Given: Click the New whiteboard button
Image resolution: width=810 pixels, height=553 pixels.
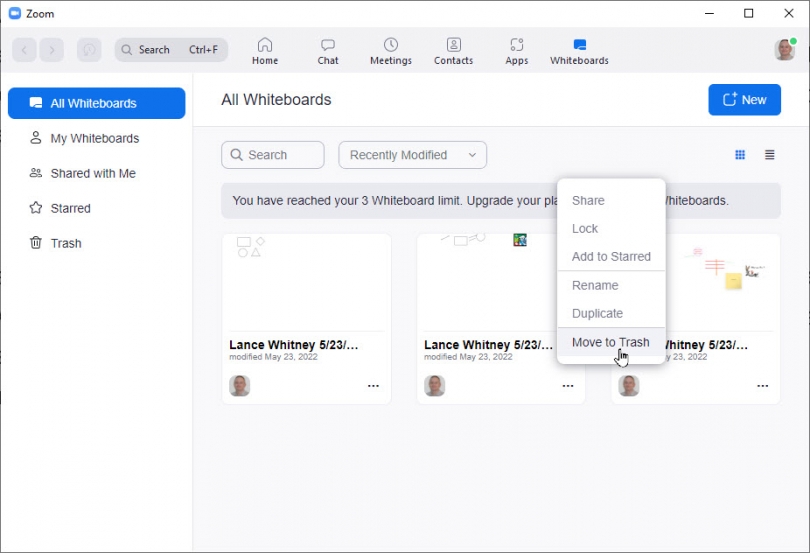Looking at the screenshot, I should (x=744, y=100).
